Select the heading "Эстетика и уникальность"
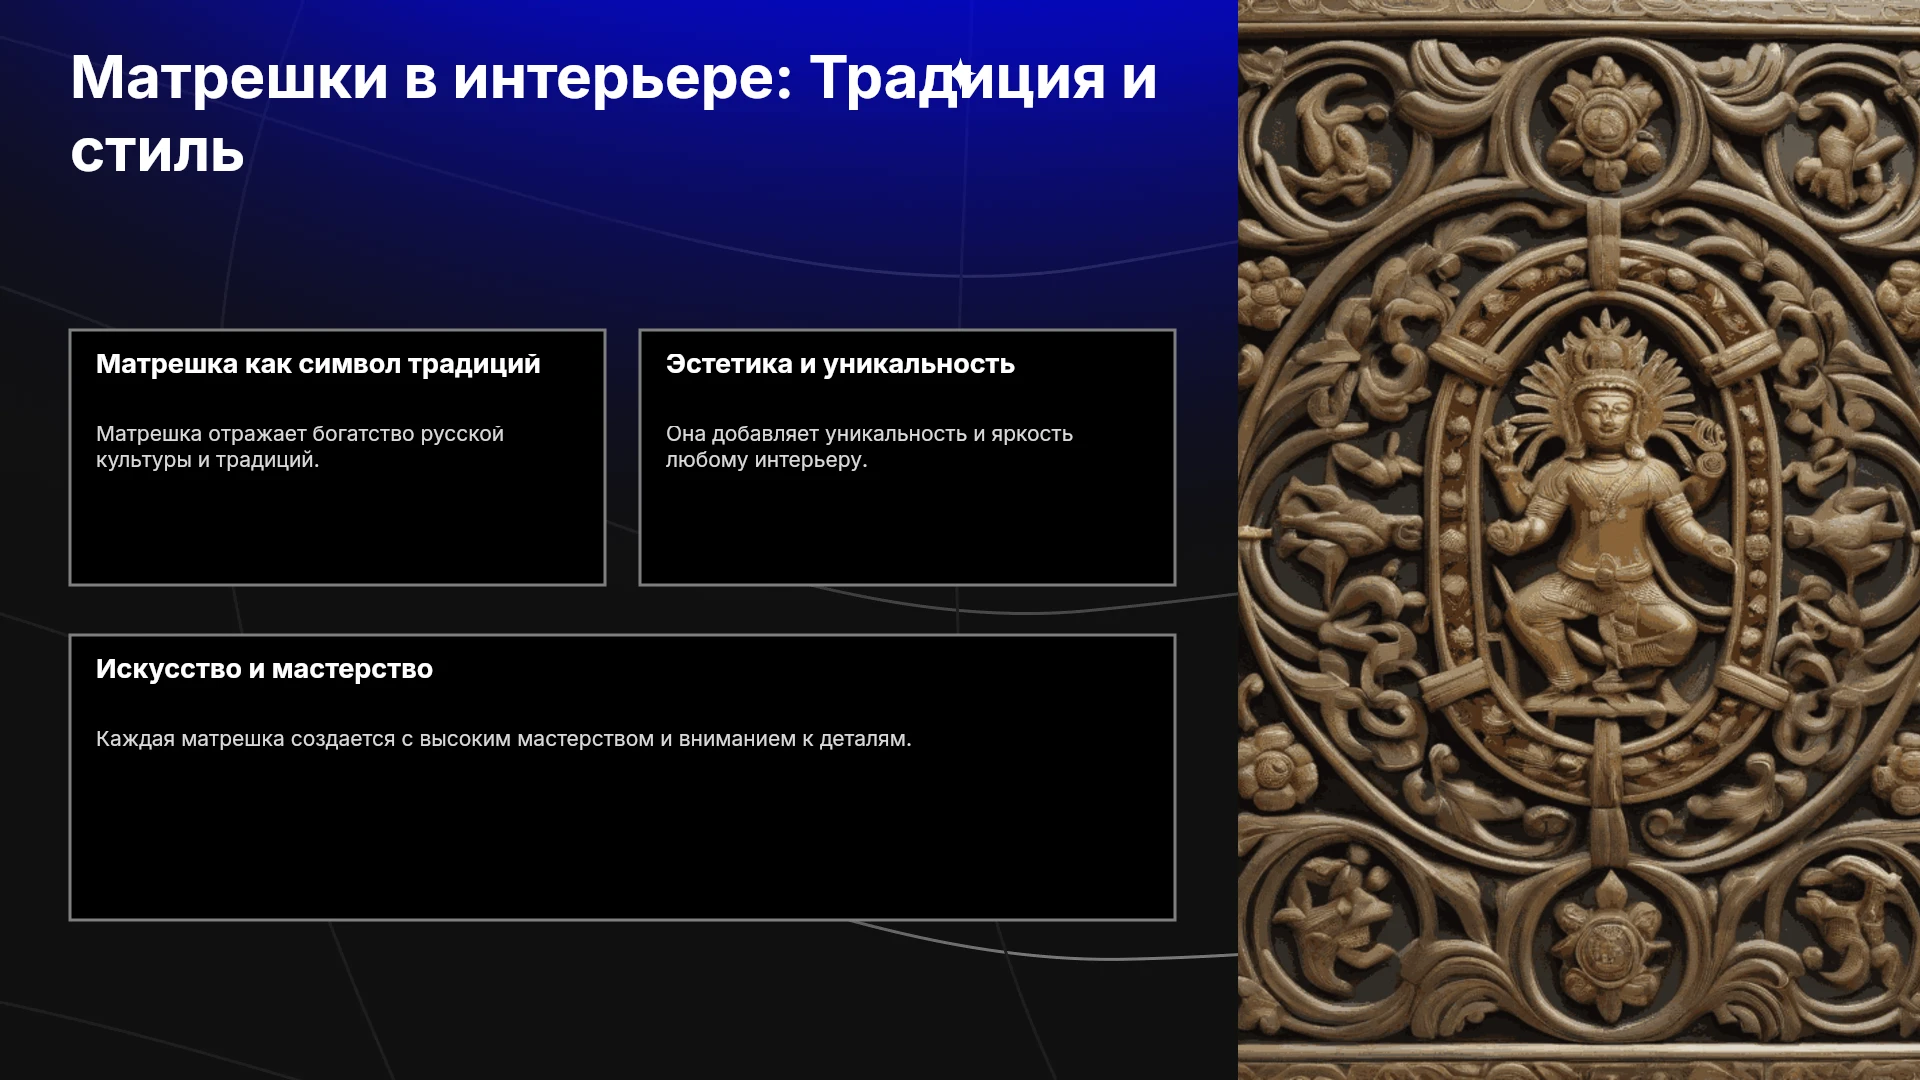The height and width of the screenshot is (1080, 1920). (840, 364)
